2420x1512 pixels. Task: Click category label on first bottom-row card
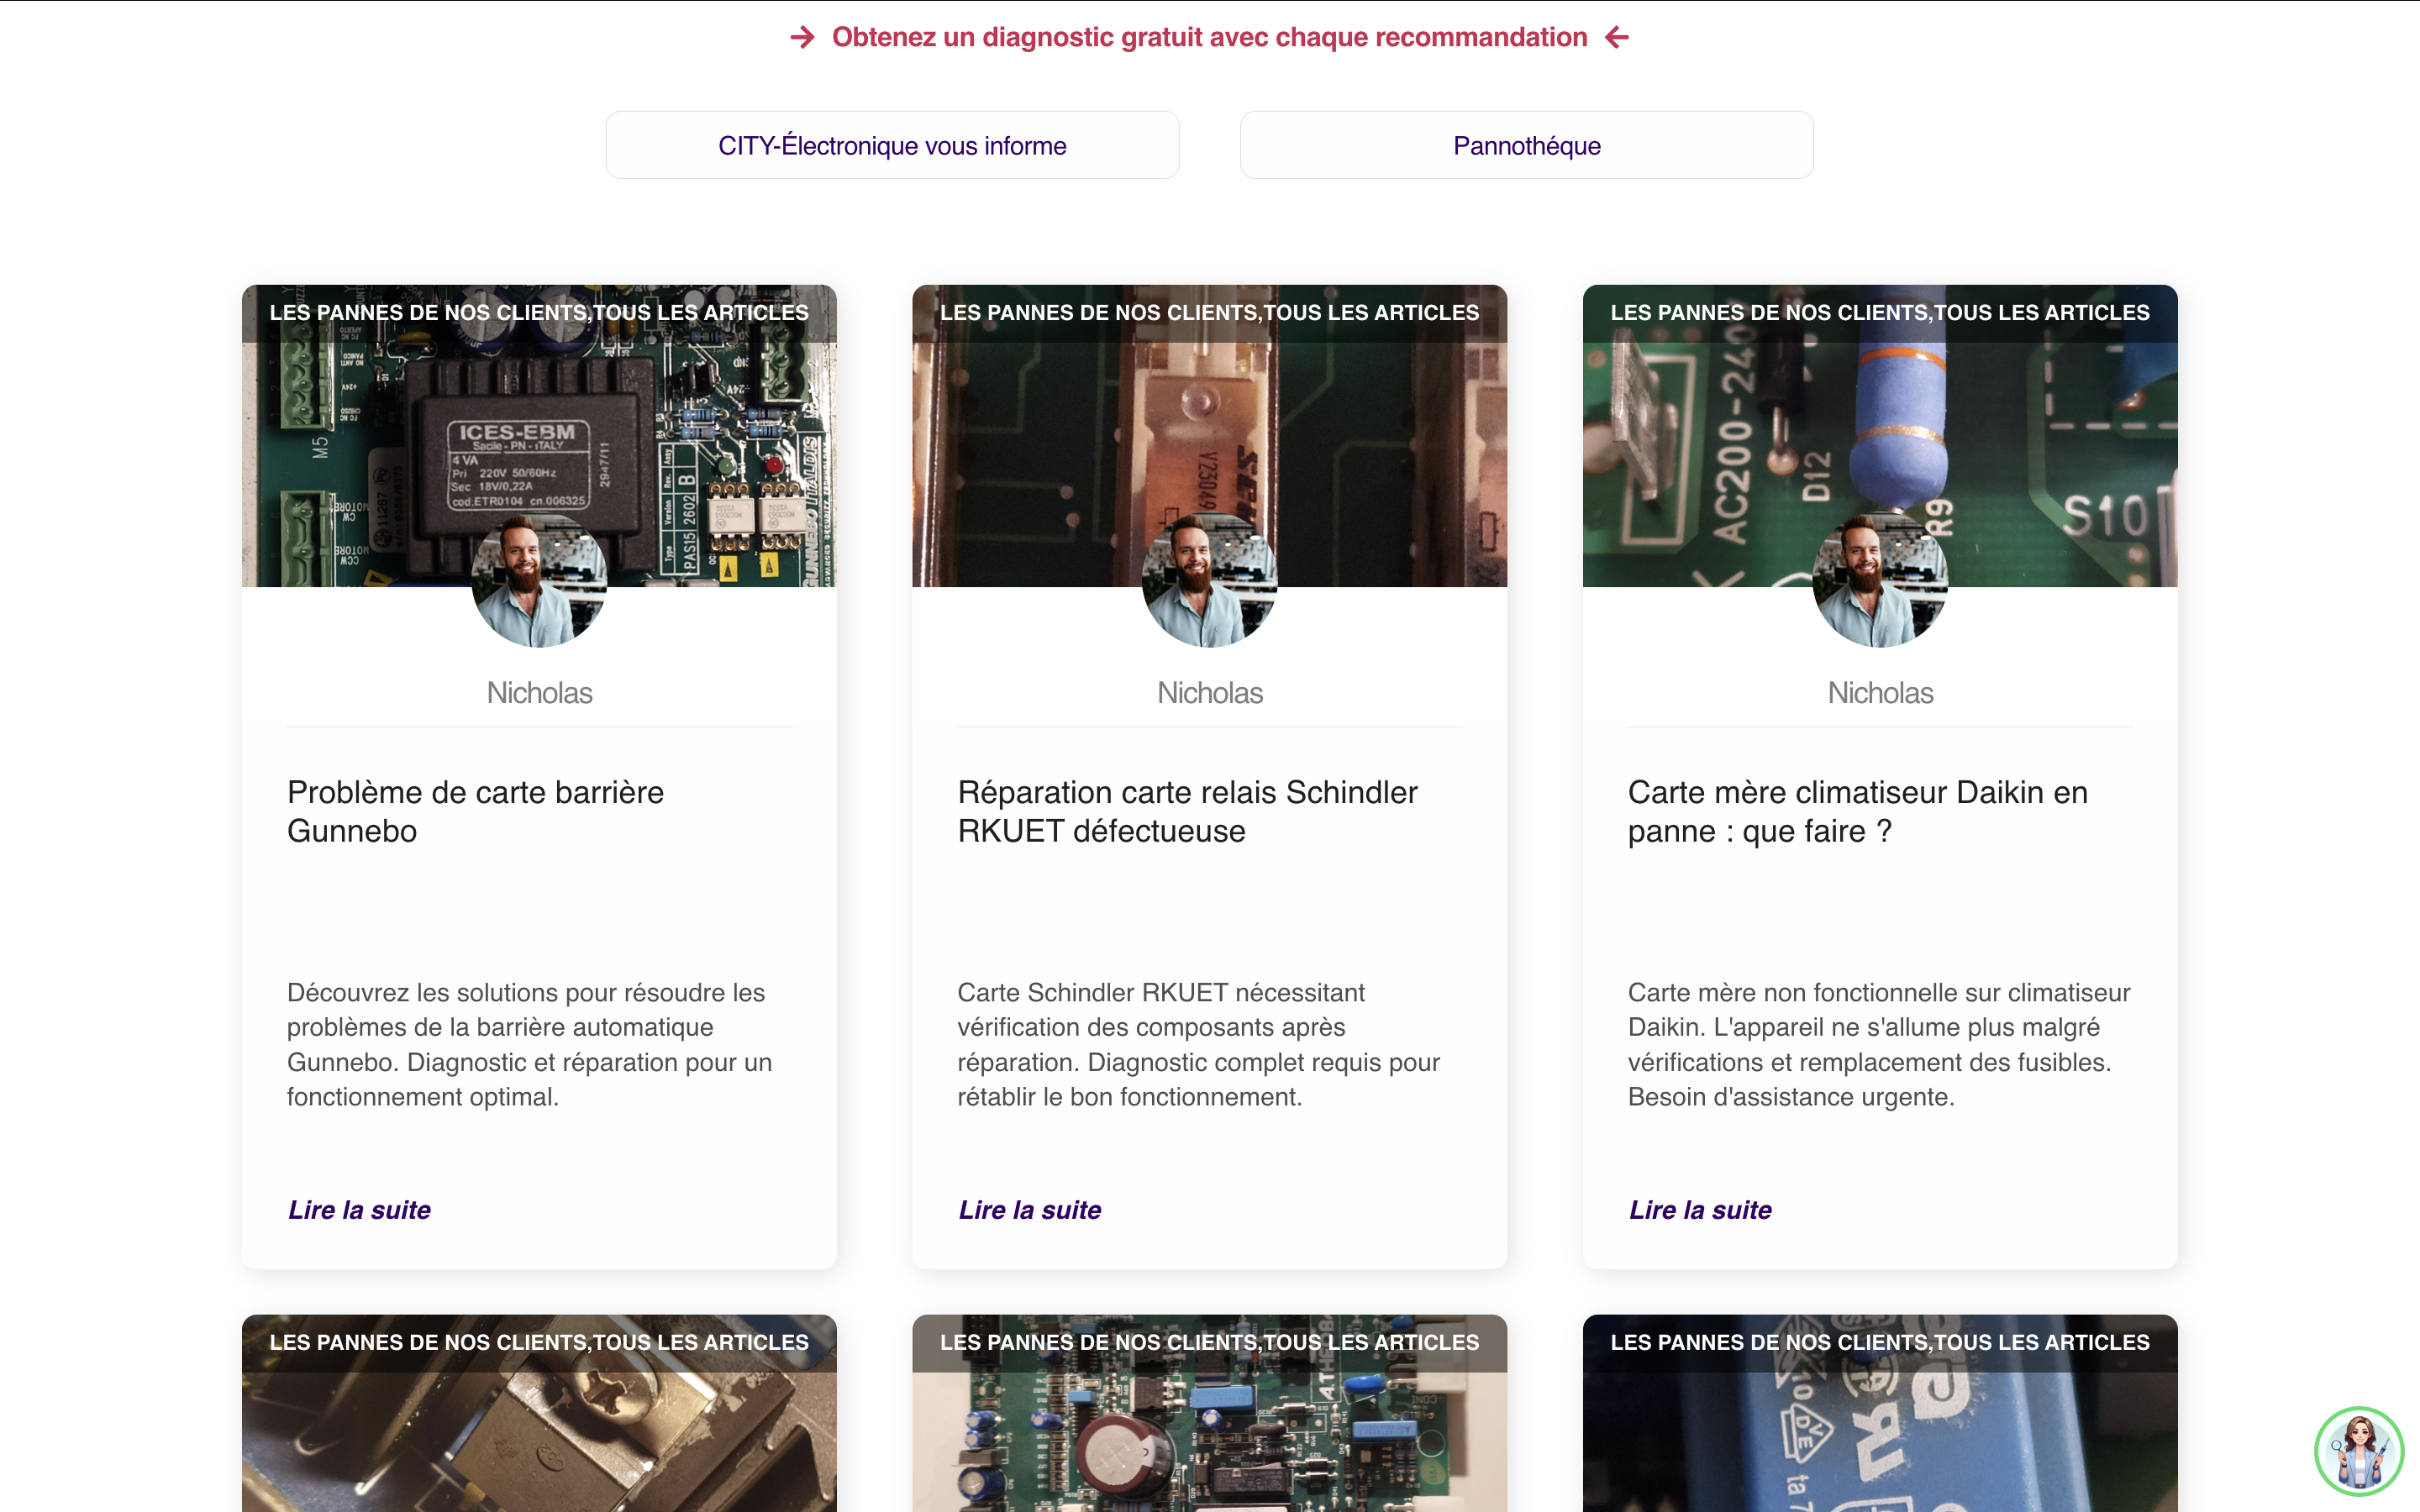(x=539, y=1342)
